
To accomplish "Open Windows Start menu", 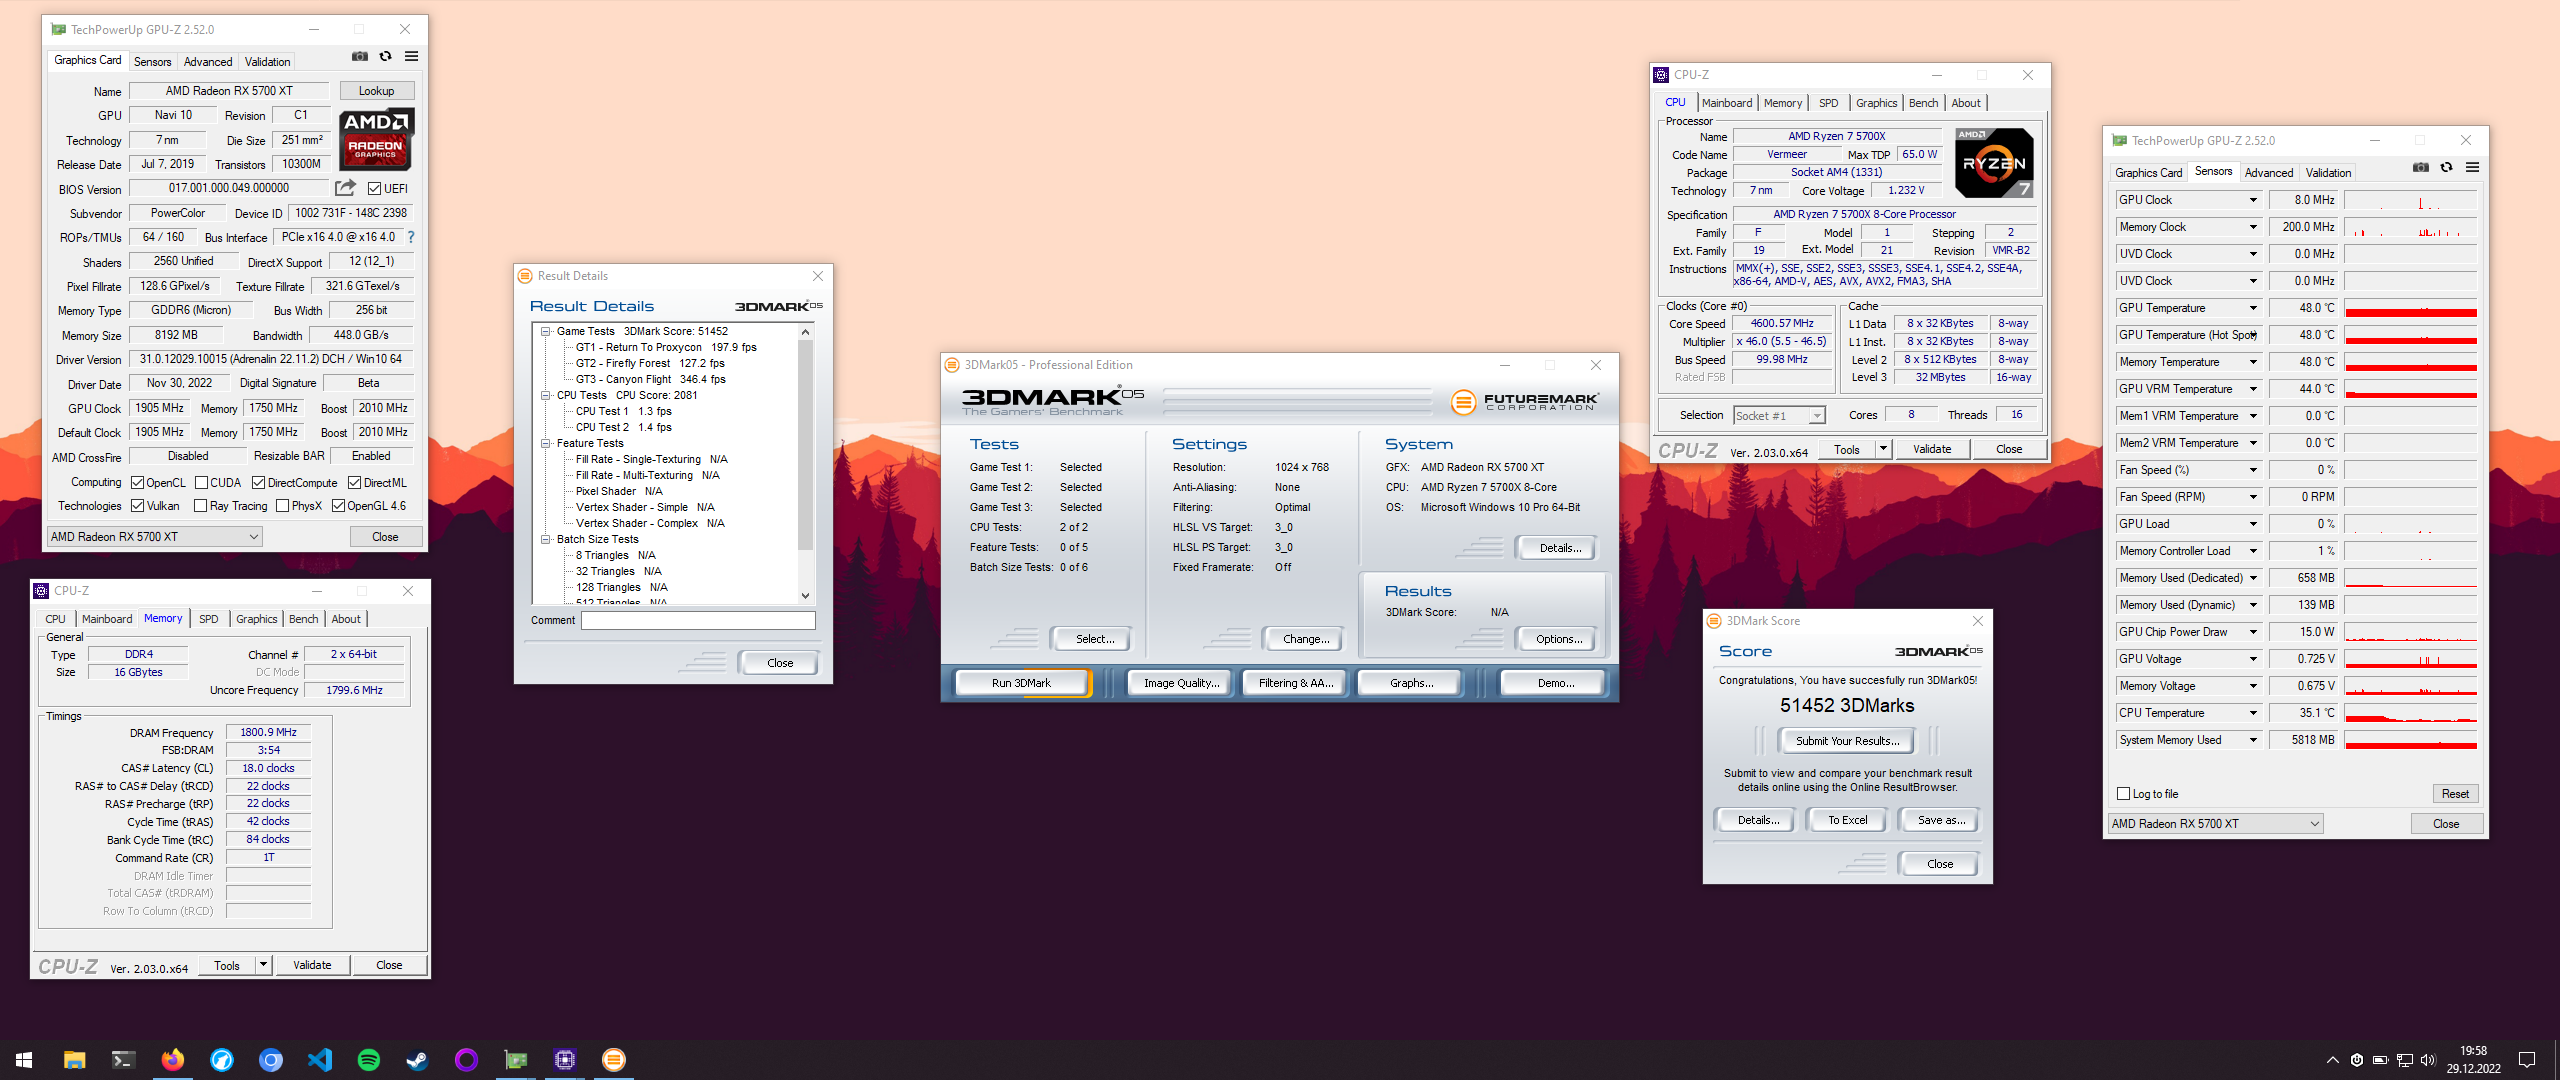I will (25, 1060).
